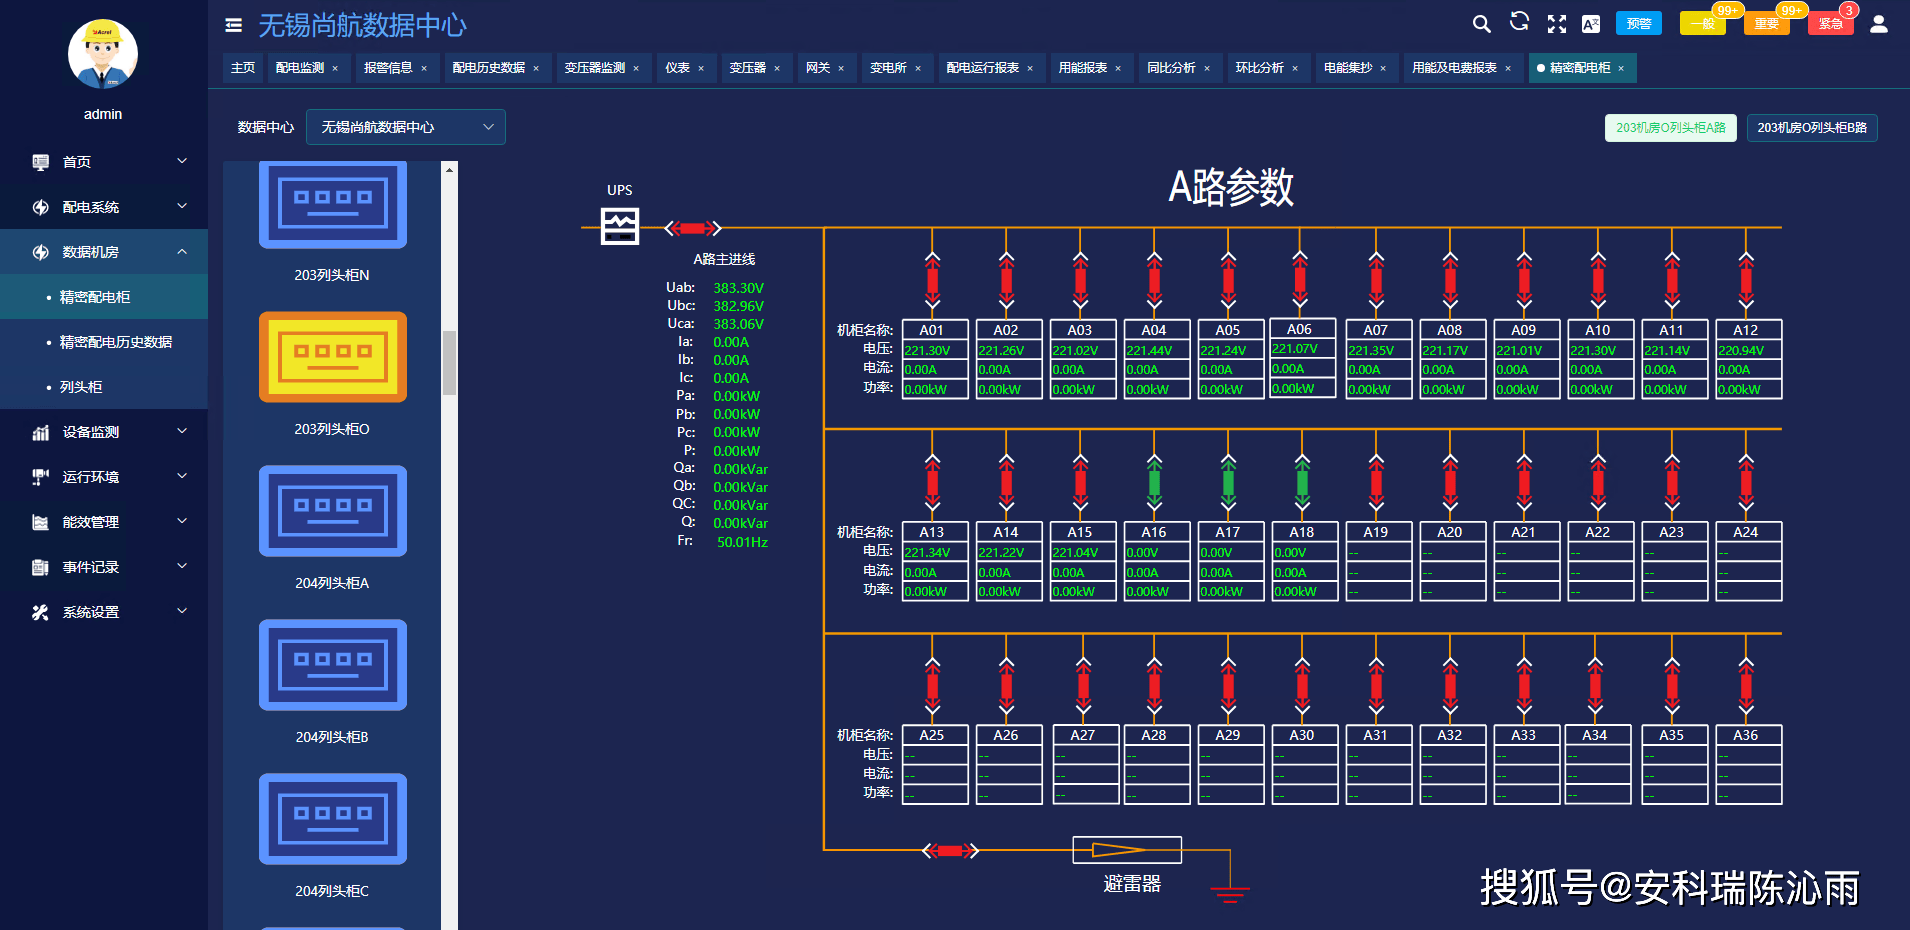Open the search magnifier icon
Viewport: 1910px width, 930px height.
pyautogui.click(x=1481, y=24)
